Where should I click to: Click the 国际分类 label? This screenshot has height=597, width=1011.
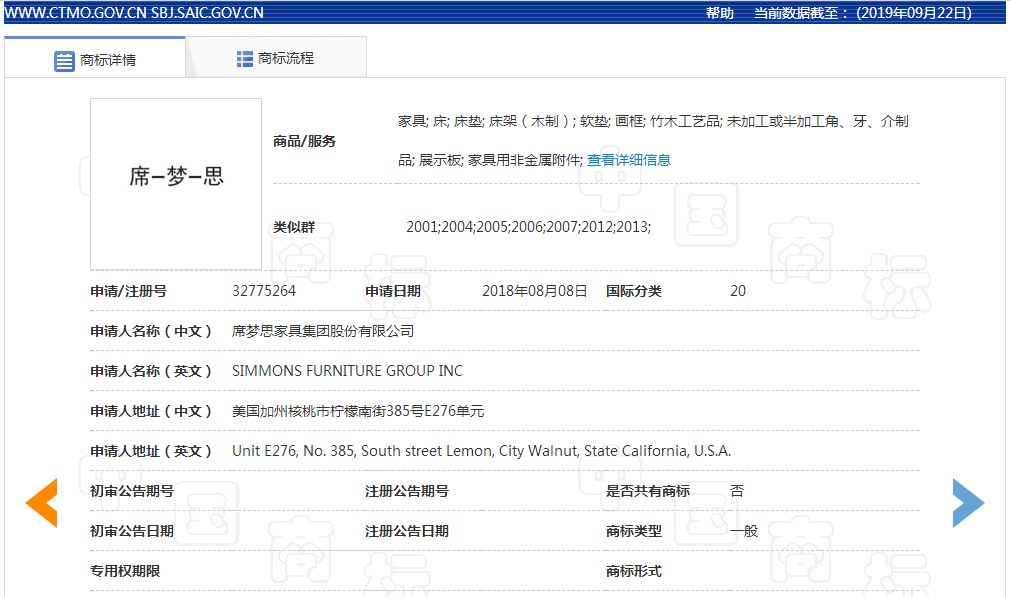[x=634, y=291]
